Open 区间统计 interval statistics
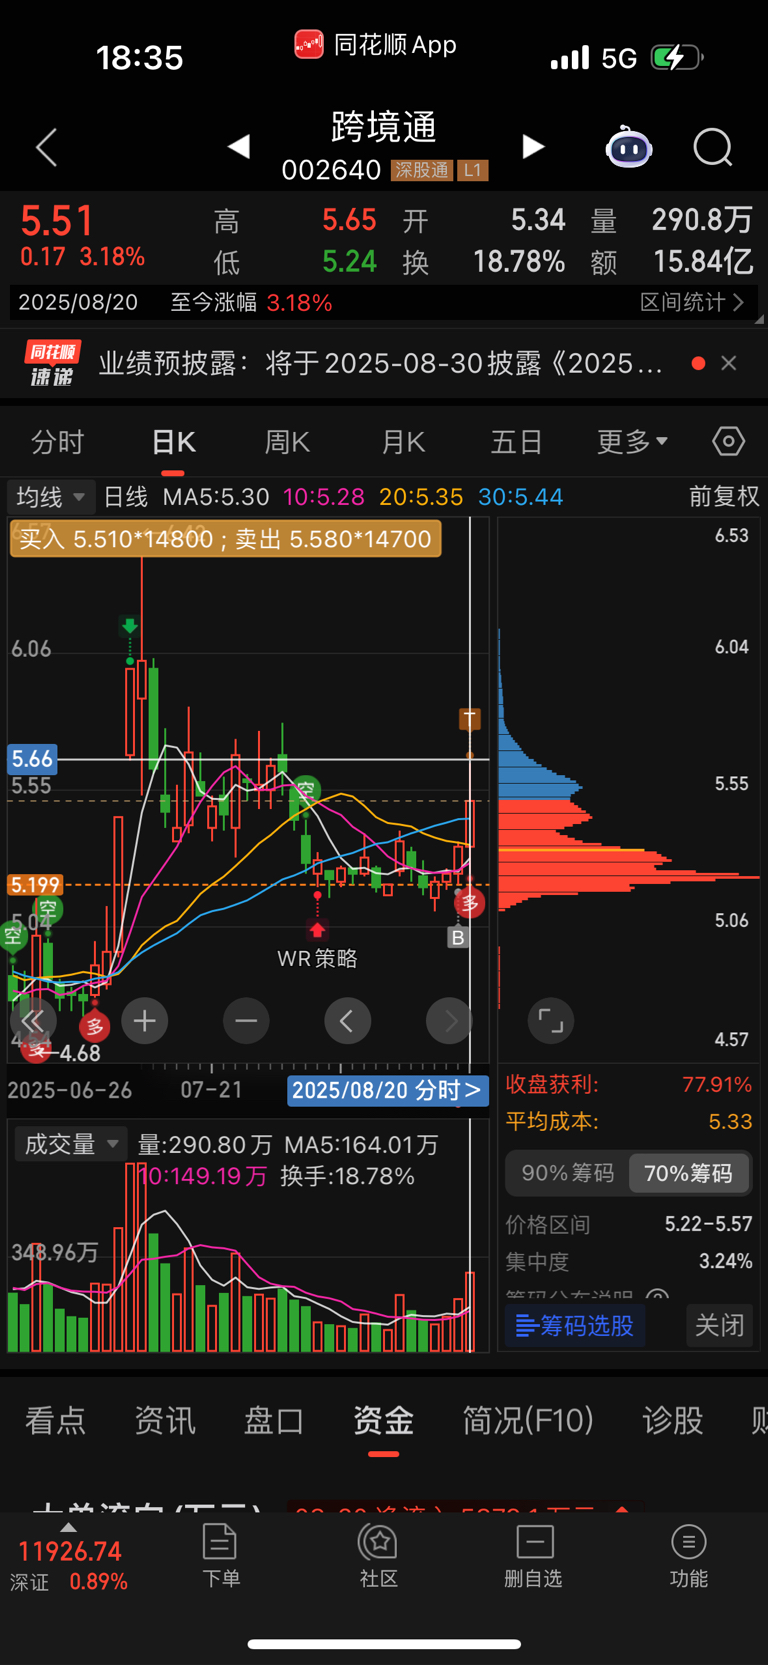769x1665 pixels. coord(692,302)
